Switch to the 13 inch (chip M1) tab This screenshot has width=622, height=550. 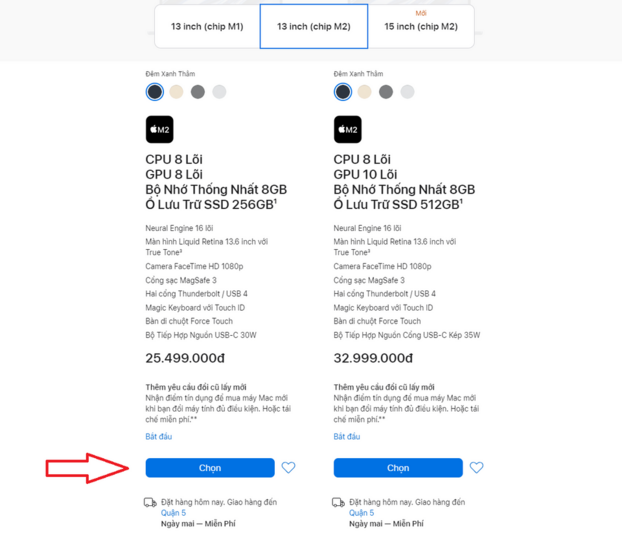tap(207, 27)
